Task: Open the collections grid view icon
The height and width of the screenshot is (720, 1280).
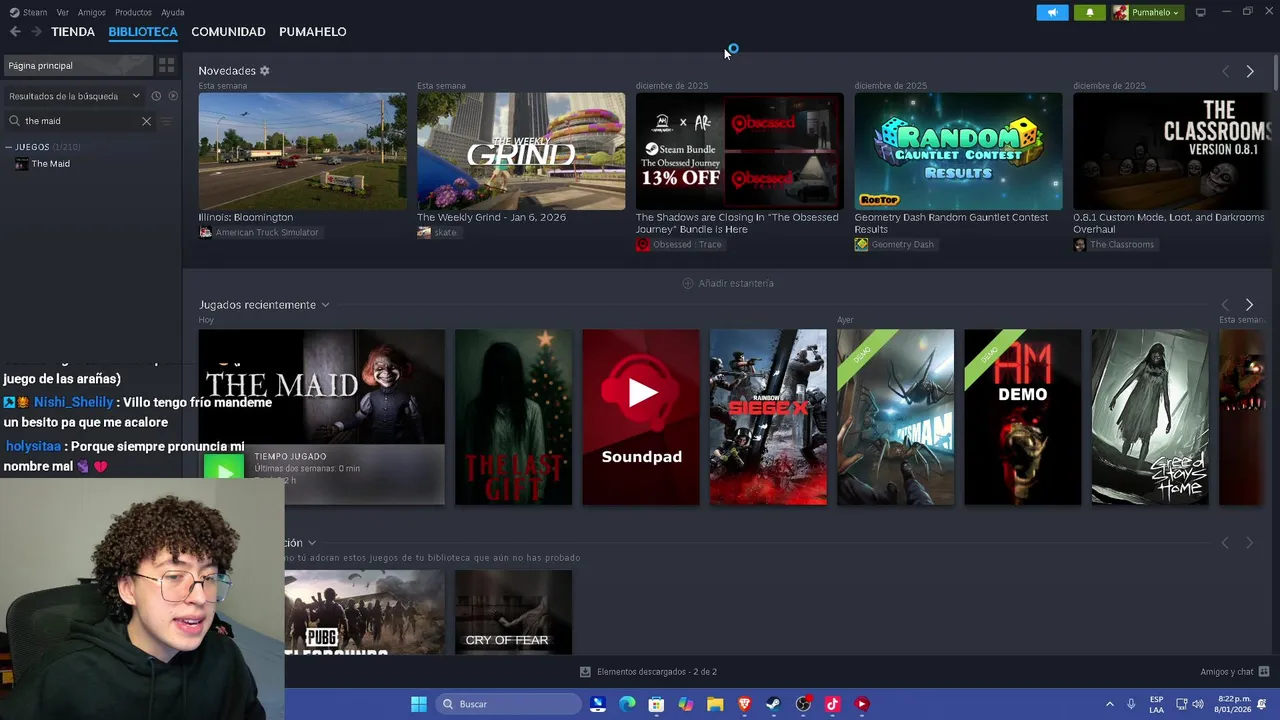Action: (x=166, y=65)
